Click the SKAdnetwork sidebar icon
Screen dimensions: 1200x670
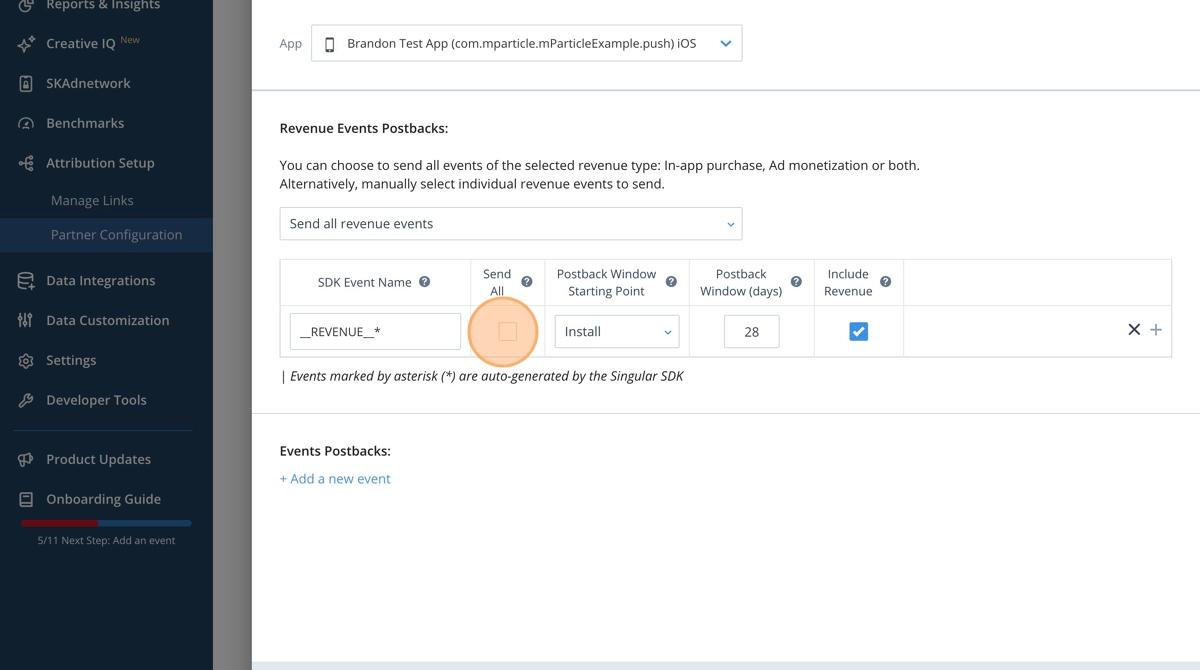[x=26, y=84]
